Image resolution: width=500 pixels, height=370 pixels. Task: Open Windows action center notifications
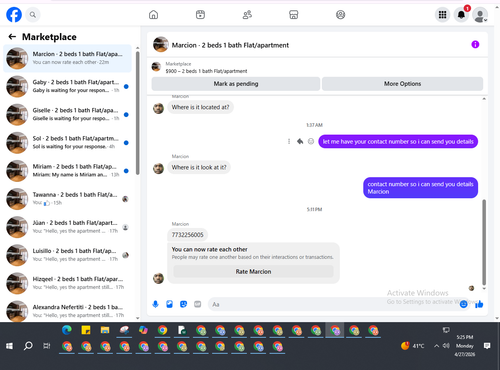pyautogui.click(x=487, y=346)
